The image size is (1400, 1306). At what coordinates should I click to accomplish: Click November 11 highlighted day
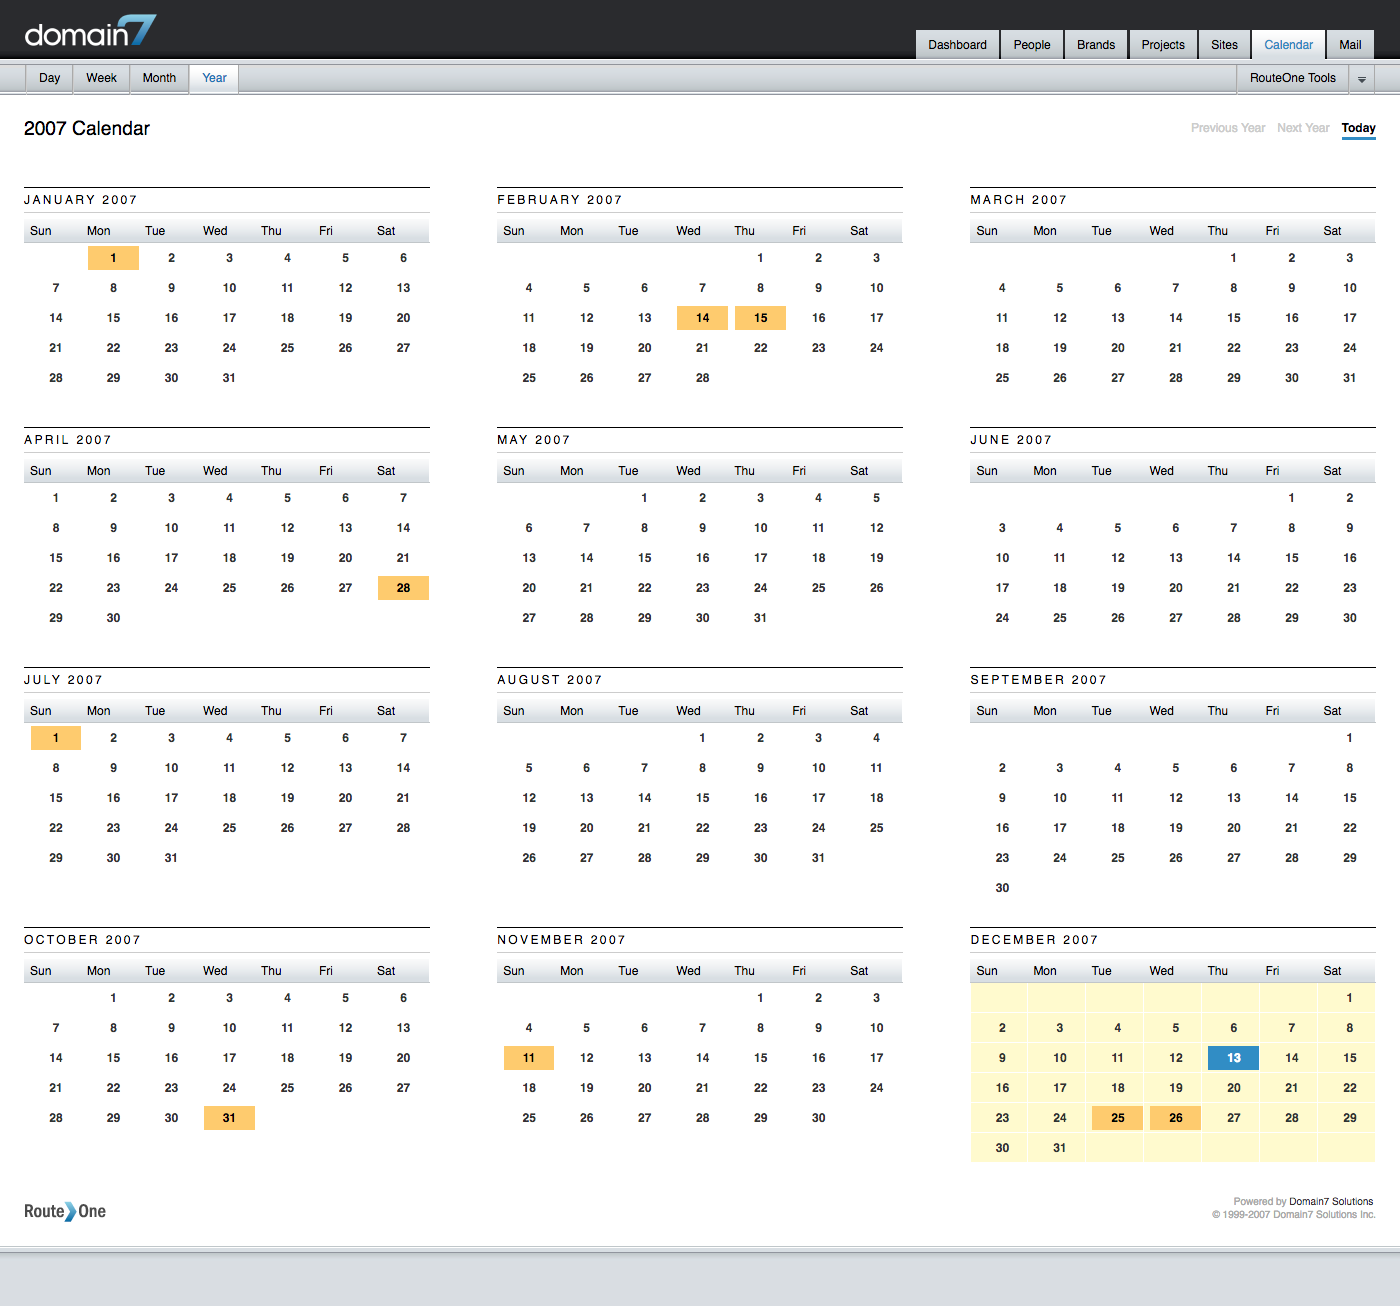pos(528,1058)
